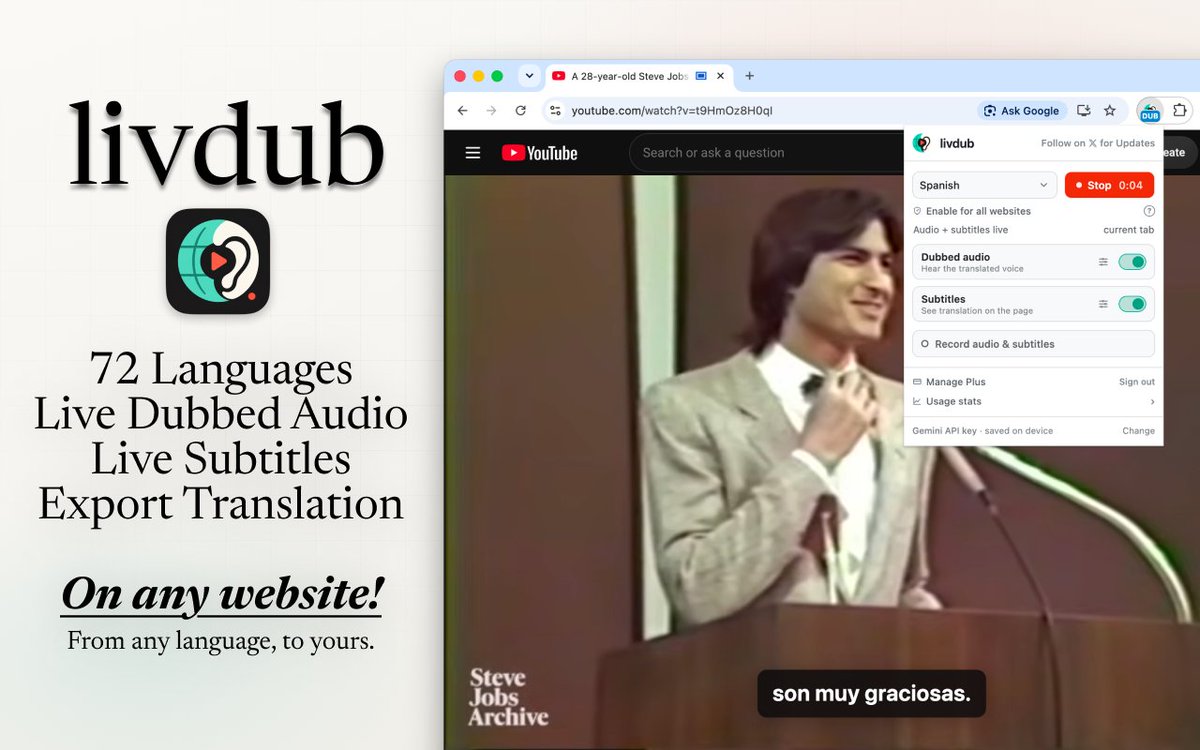Open the Spanish language dropdown
Viewport: 1200px width, 750px height.
[x=984, y=185]
